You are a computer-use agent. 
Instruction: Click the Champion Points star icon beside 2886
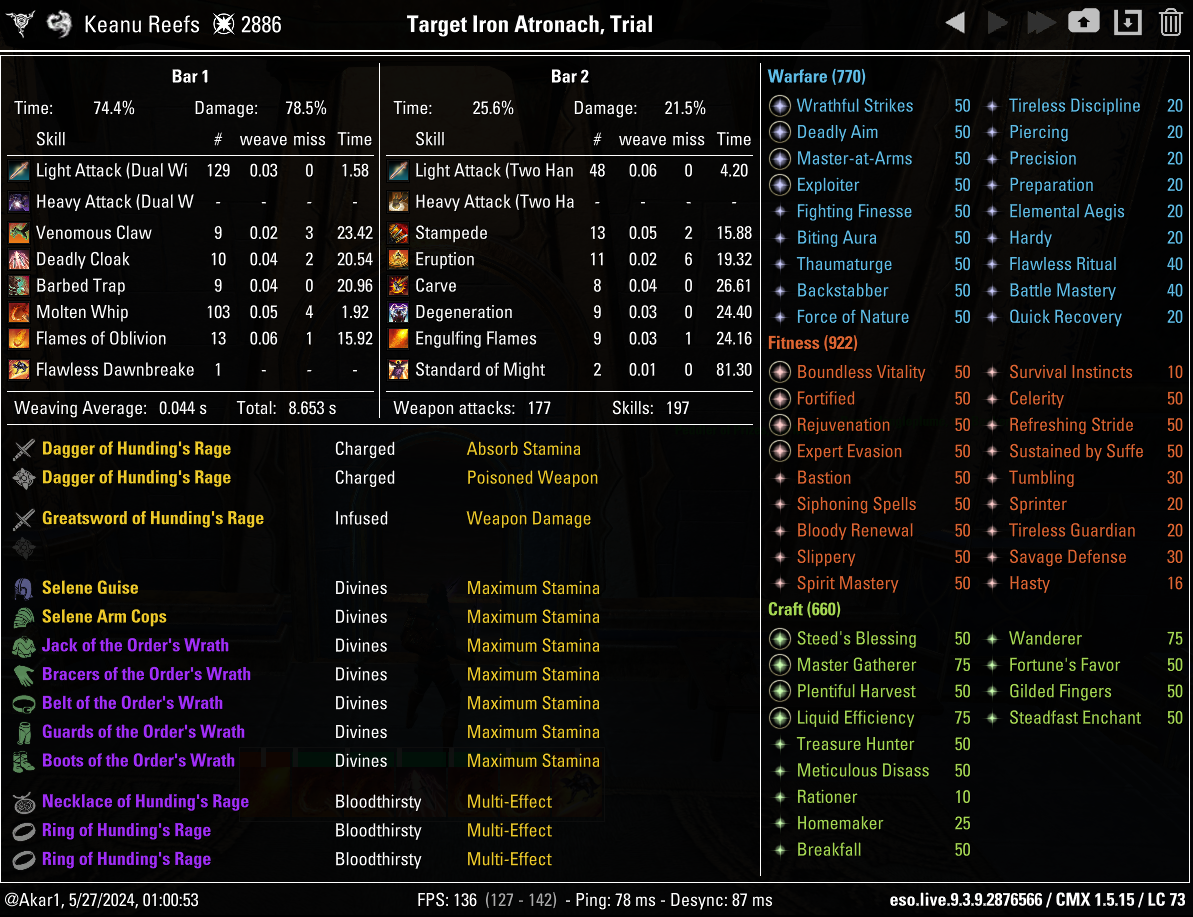[x=224, y=24]
